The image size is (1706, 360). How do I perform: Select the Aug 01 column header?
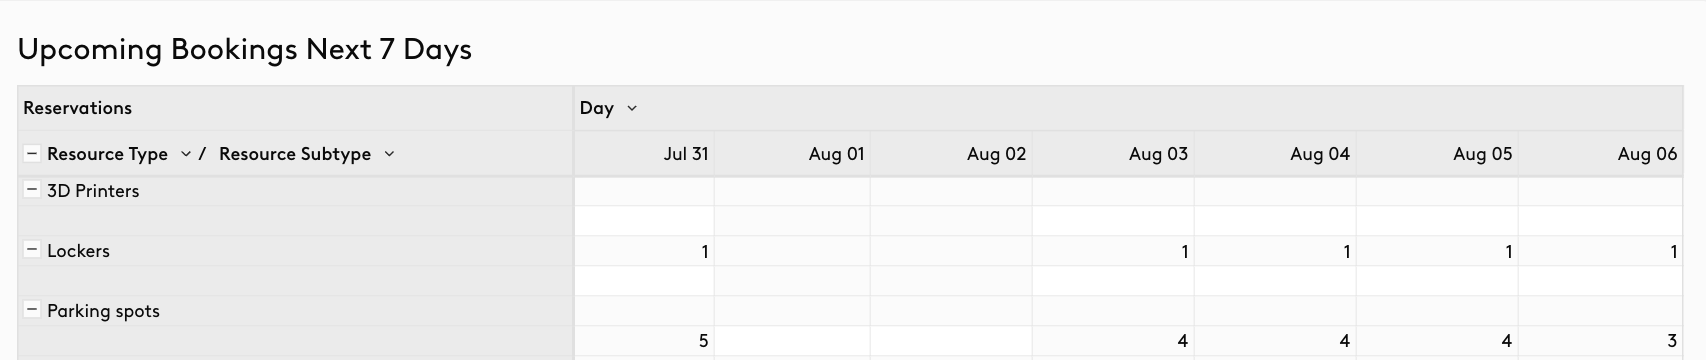coord(792,154)
